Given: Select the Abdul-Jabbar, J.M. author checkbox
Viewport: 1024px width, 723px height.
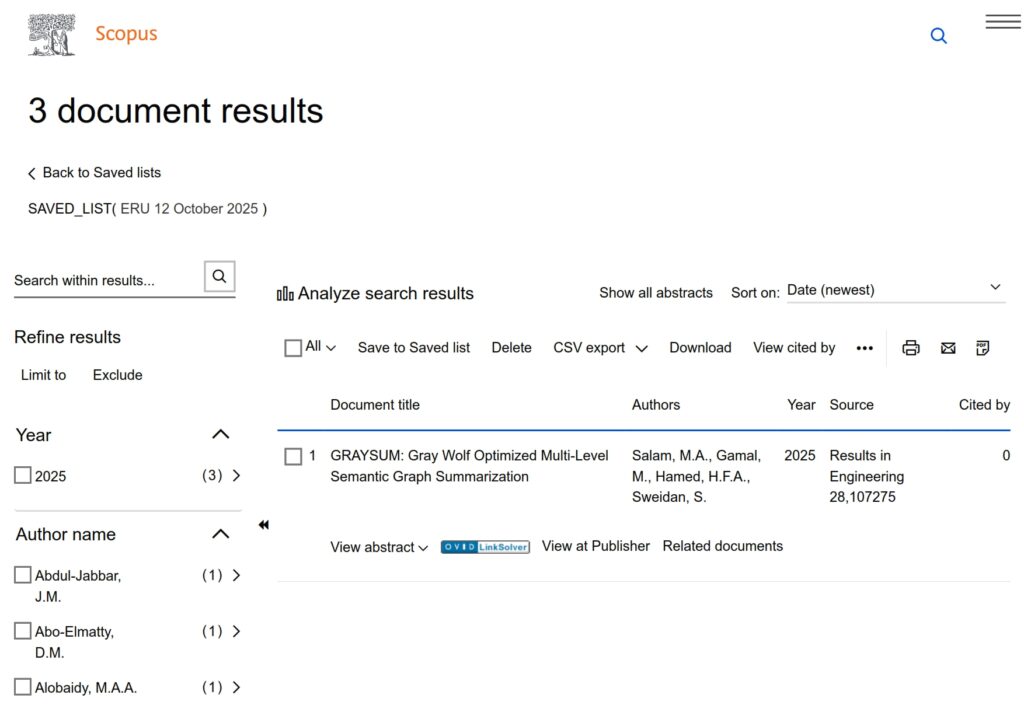Looking at the screenshot, I should 23,575.
